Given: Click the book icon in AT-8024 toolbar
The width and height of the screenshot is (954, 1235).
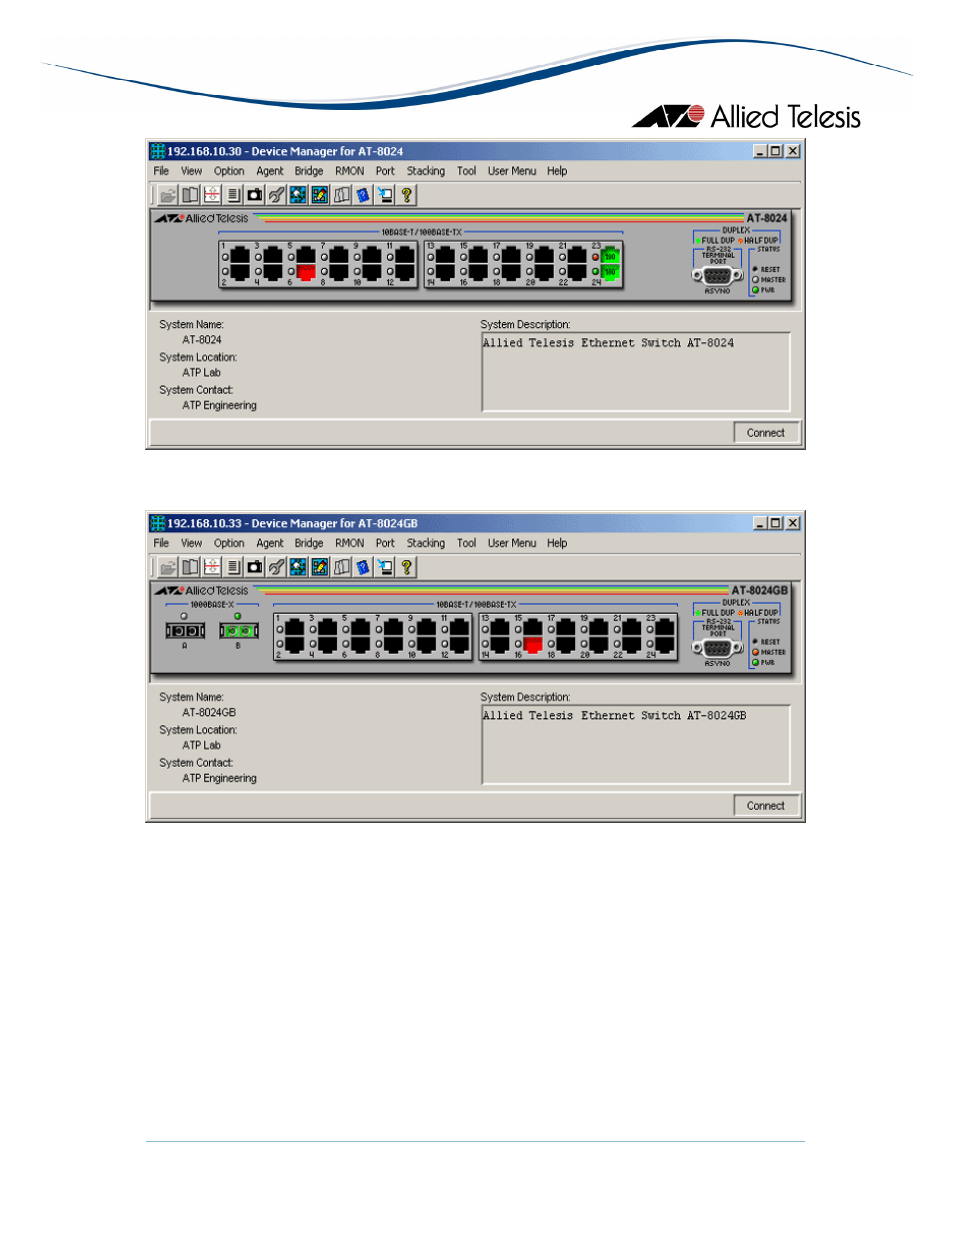Looking at the screenshot, I should pos(190,195).
